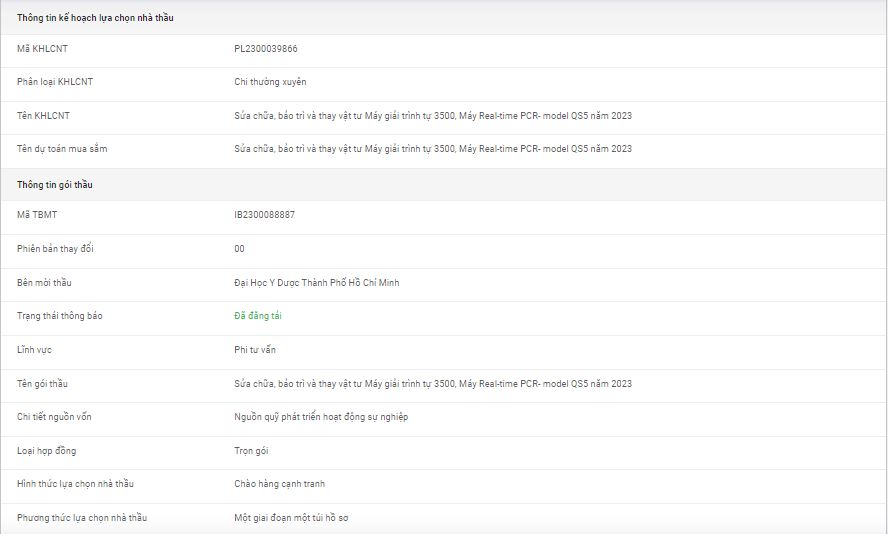The width and height of the screenshot is (888, 539).
Task: Click the "Mã TBMT" label
Action: pyautogui.click(x=37, y=215)
